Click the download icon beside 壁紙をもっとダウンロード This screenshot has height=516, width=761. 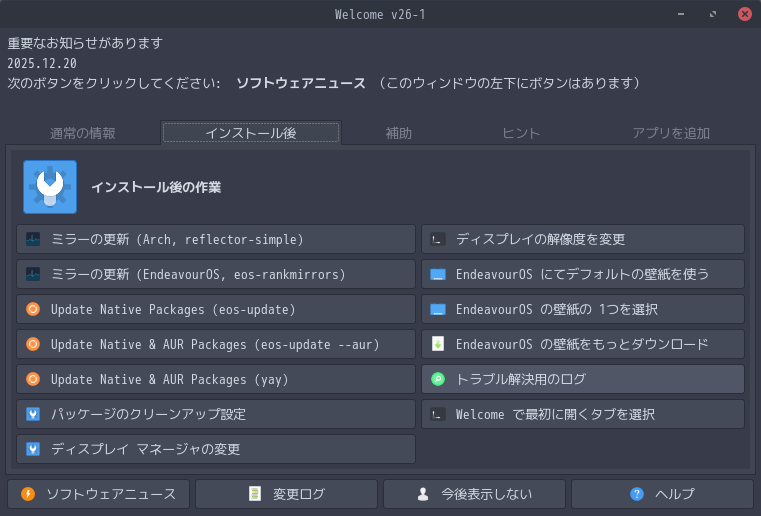click(437, 345)
